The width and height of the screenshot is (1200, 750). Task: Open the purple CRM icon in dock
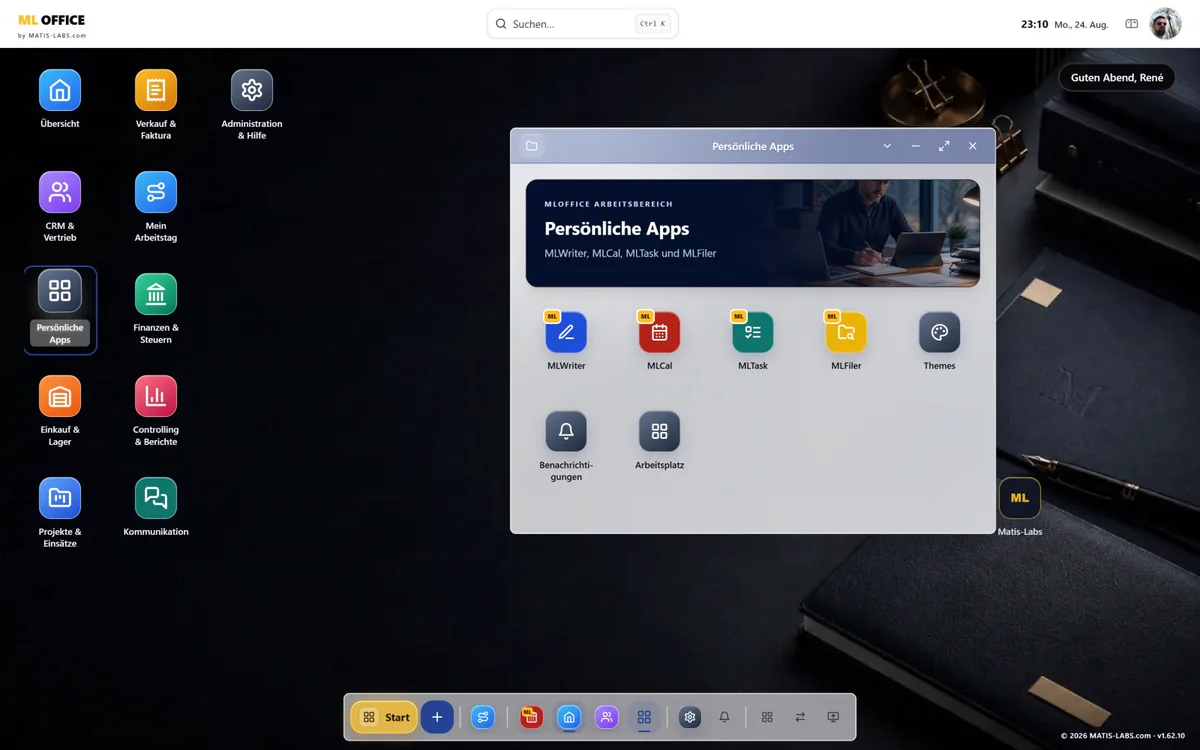click(606, 717)
